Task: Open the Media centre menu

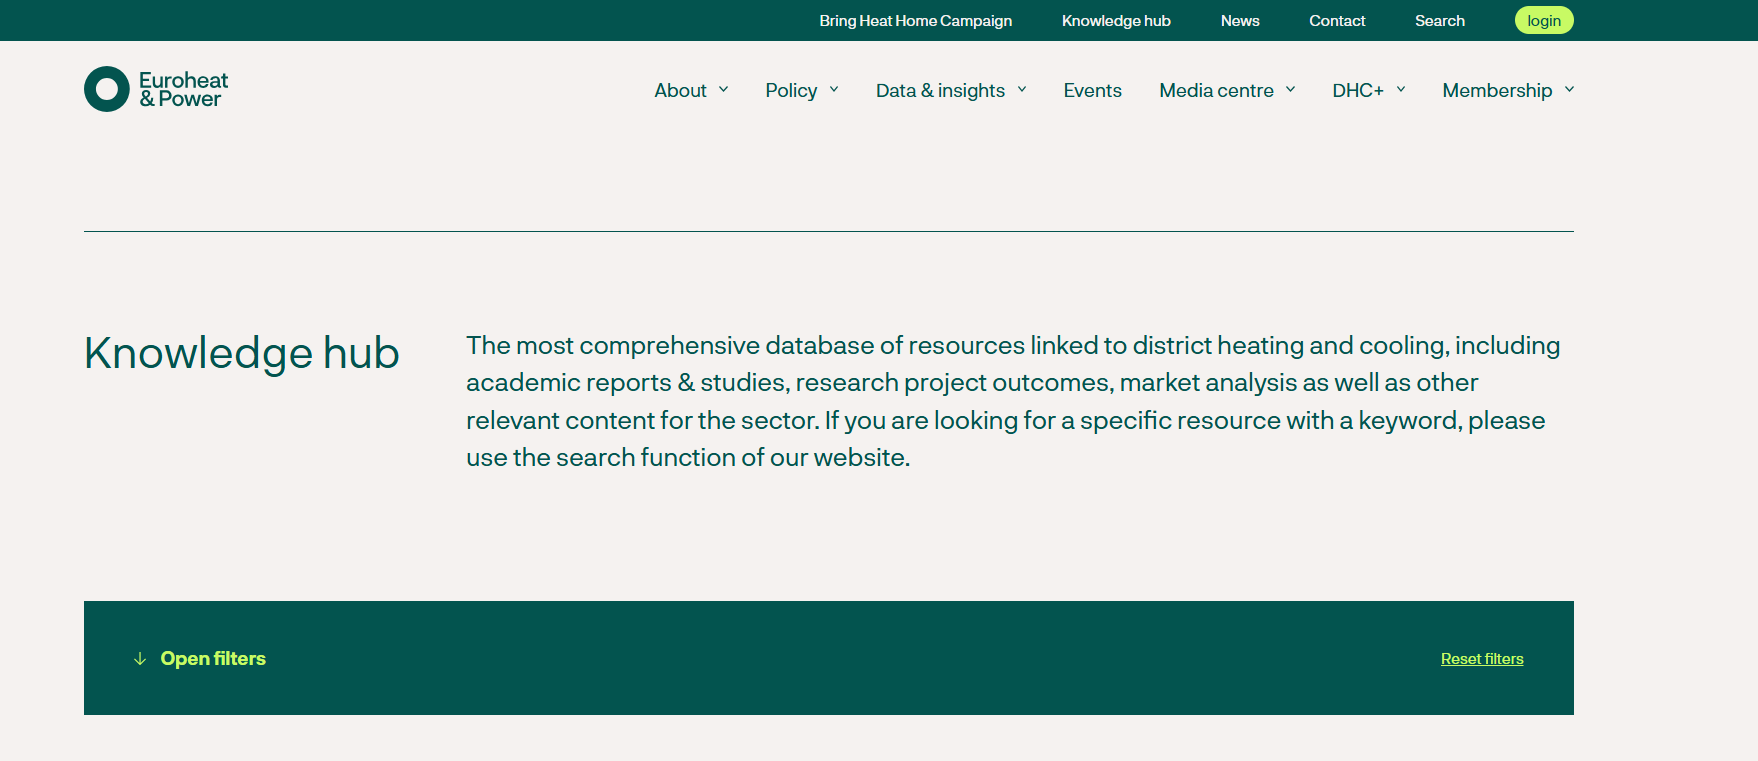Action: [1216, 90]
